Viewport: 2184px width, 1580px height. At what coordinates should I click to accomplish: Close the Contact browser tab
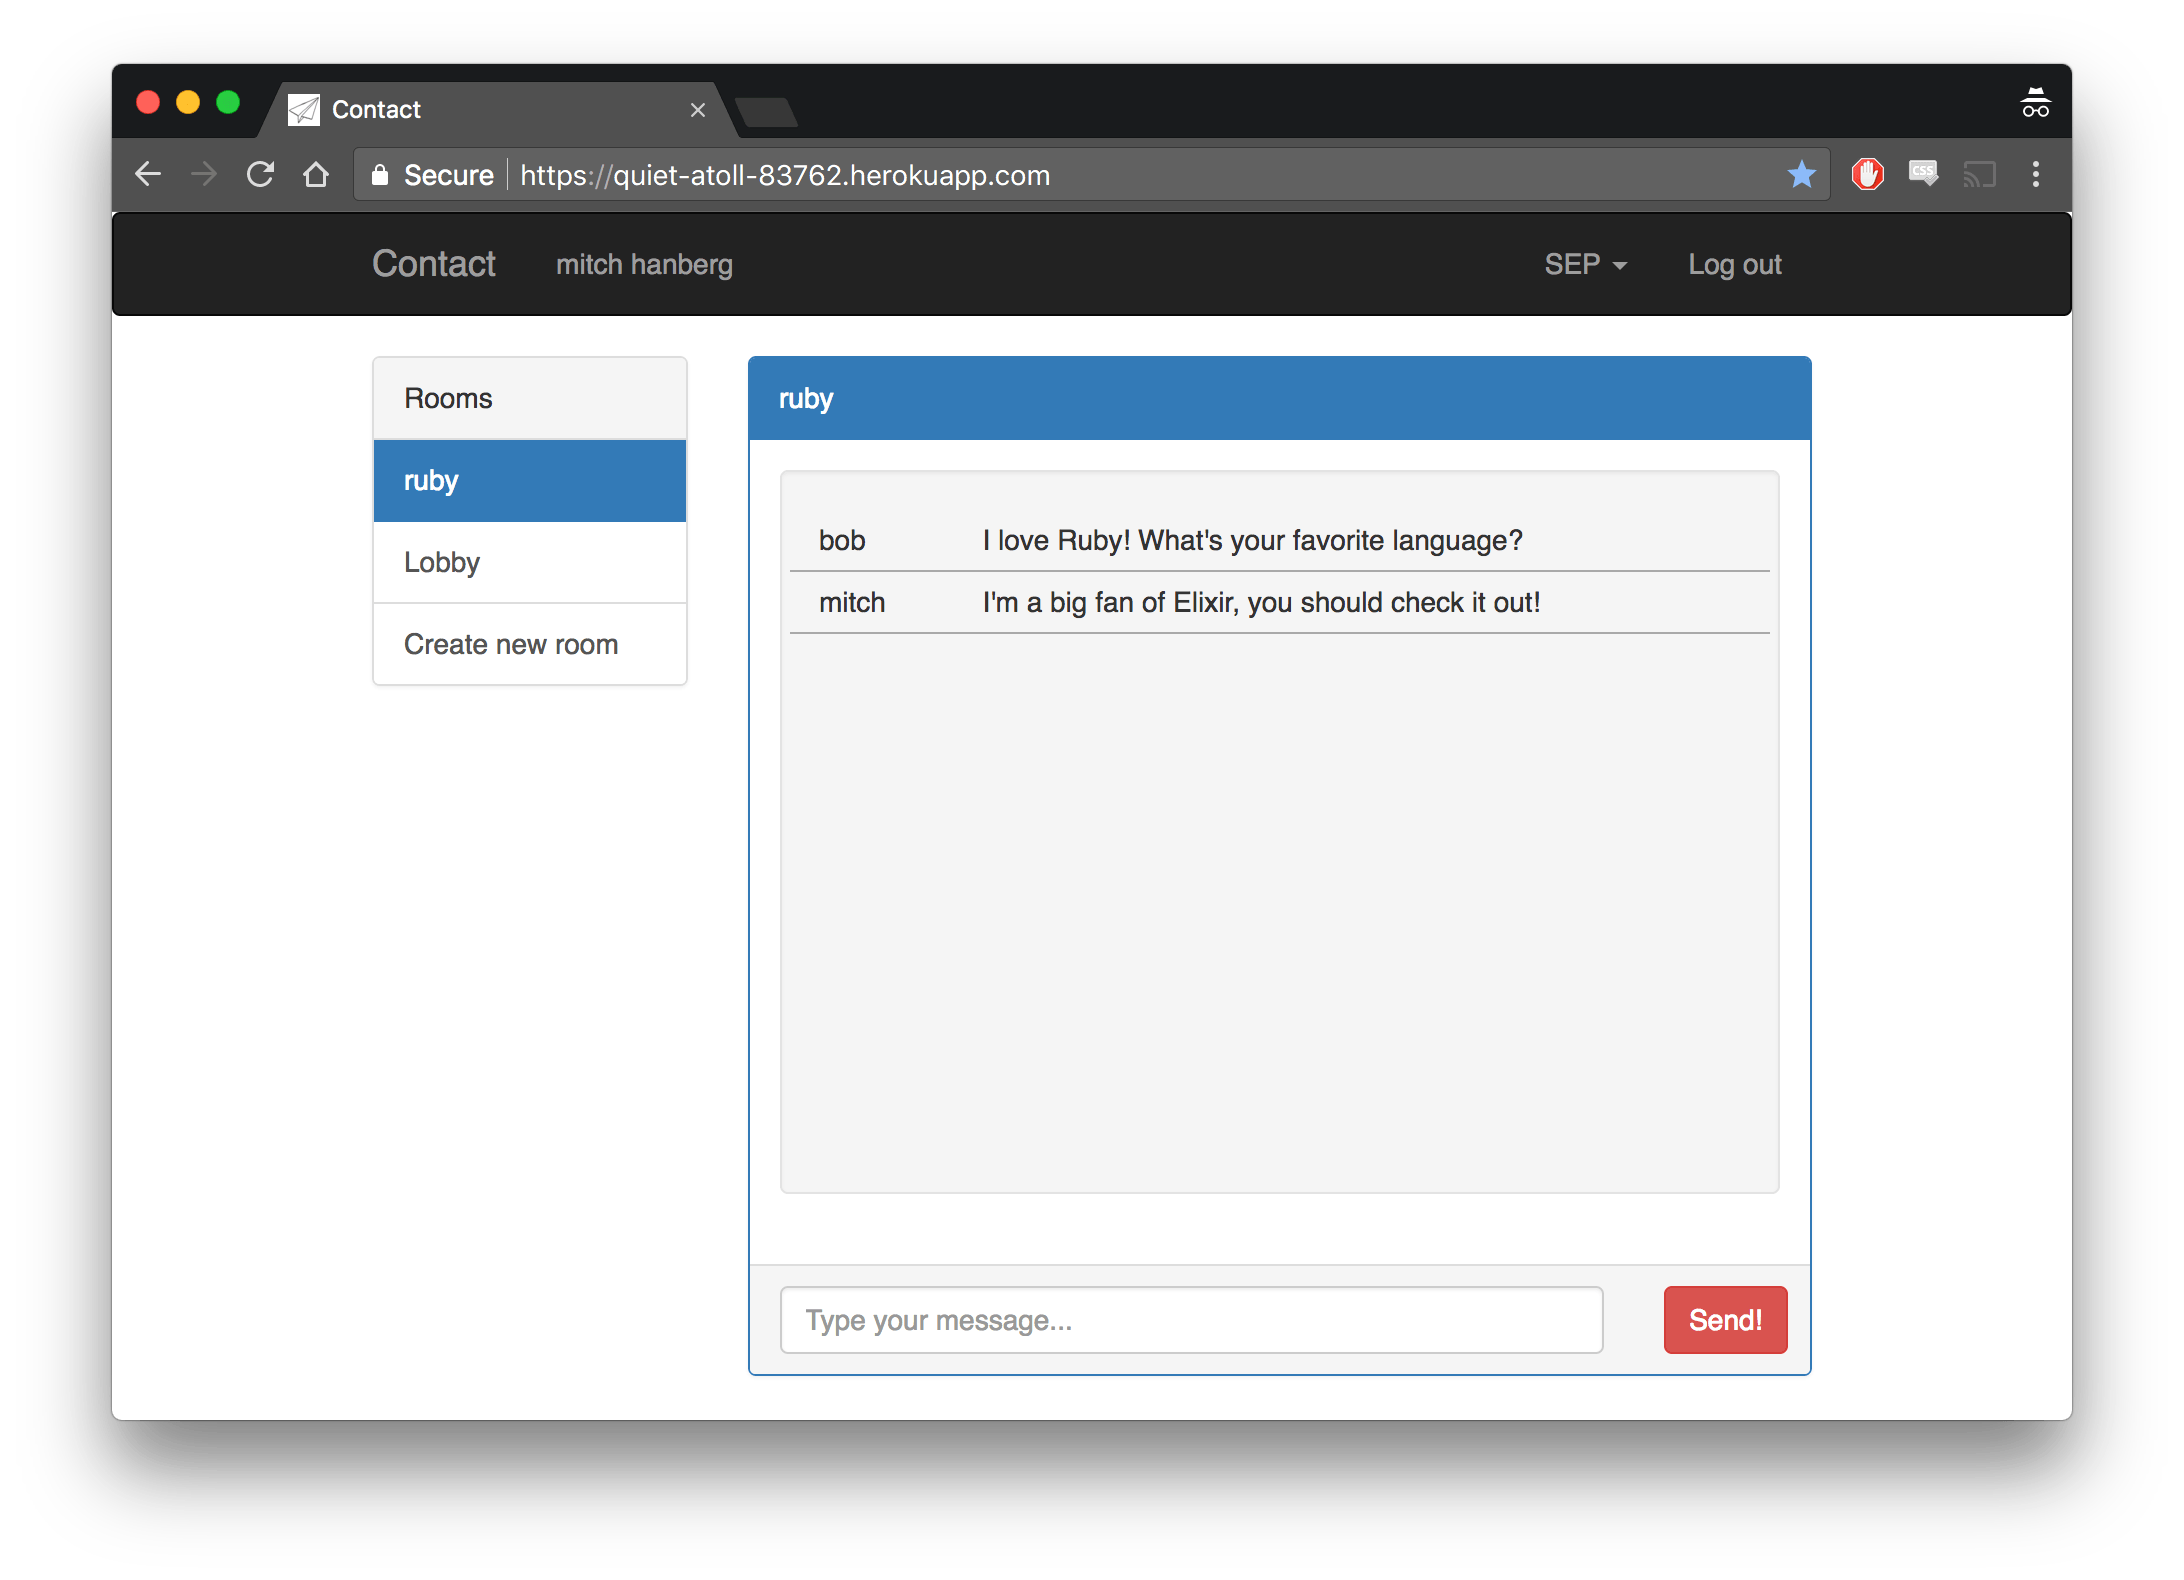(698, 110)
